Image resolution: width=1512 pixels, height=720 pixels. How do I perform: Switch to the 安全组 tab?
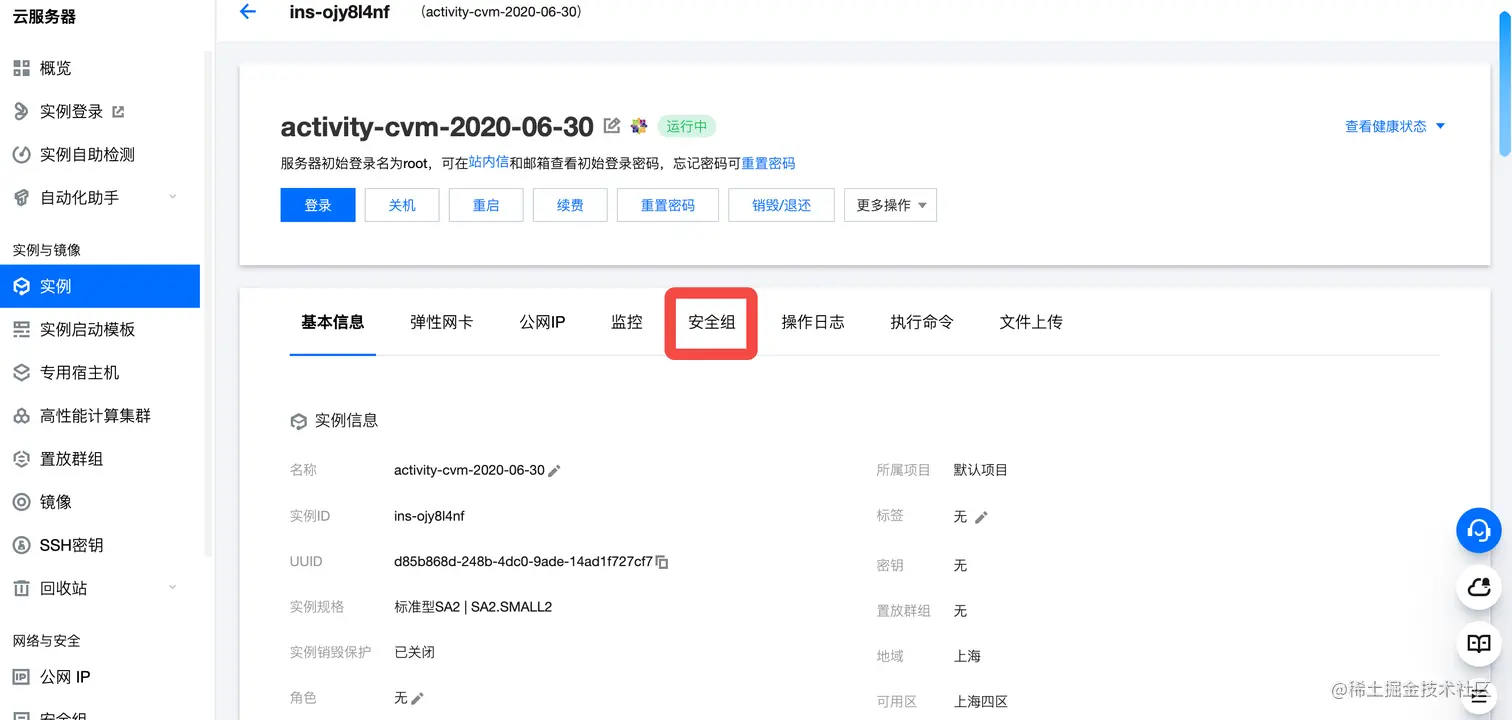[x=712, y=322]
